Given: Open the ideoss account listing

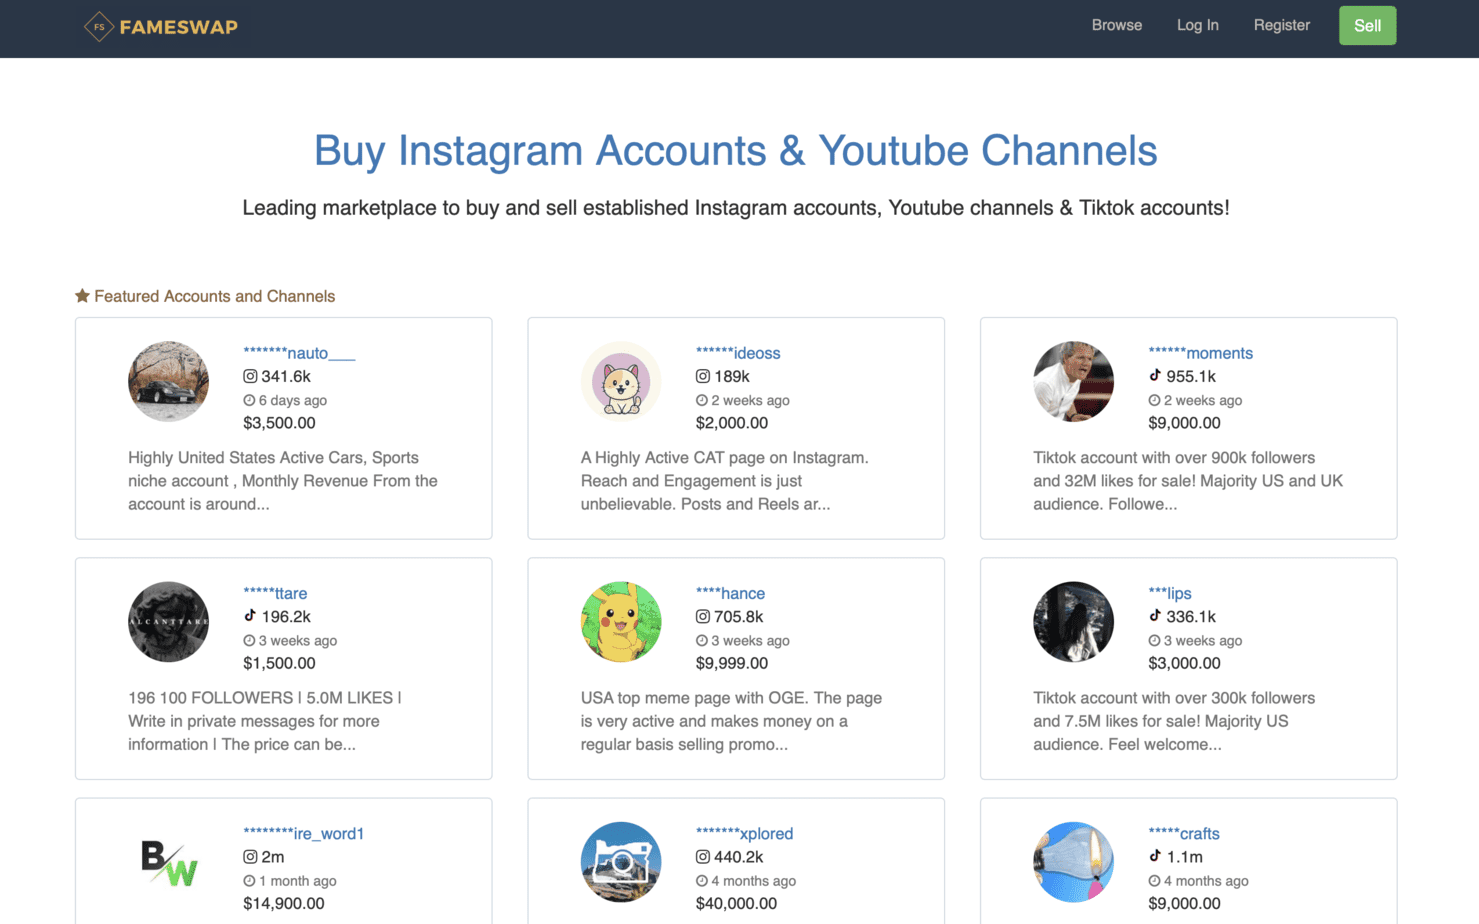Looking at the screenshot, I should point(738,353).
